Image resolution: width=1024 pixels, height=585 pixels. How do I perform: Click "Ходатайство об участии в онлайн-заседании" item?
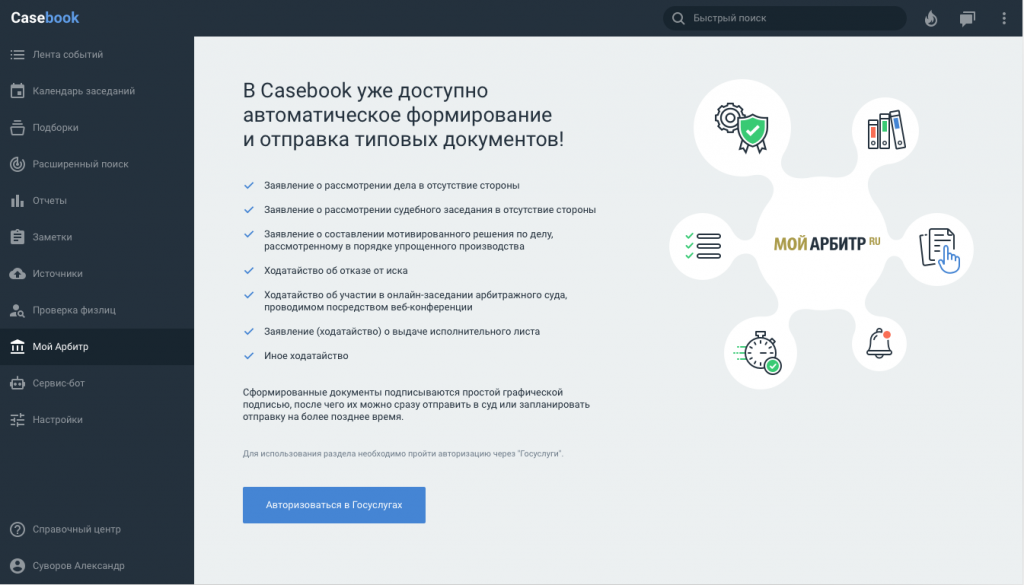point(415,301)
